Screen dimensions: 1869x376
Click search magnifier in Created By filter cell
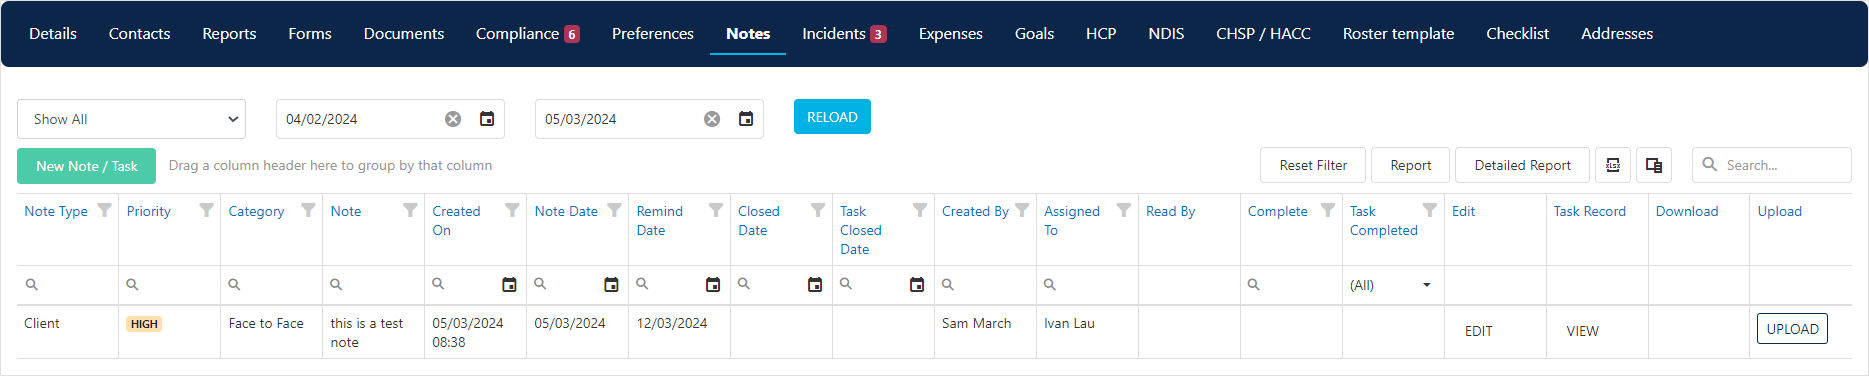948,285
